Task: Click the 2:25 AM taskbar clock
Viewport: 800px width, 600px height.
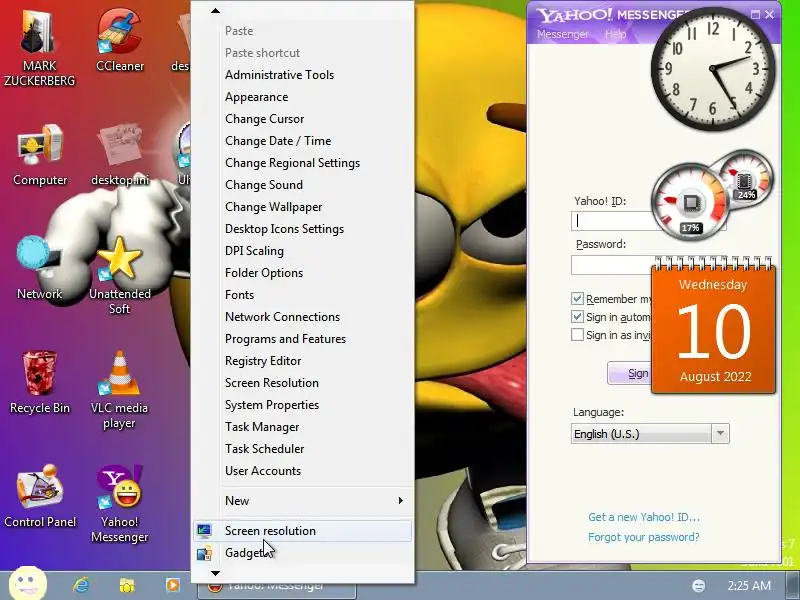Action: 749,585
